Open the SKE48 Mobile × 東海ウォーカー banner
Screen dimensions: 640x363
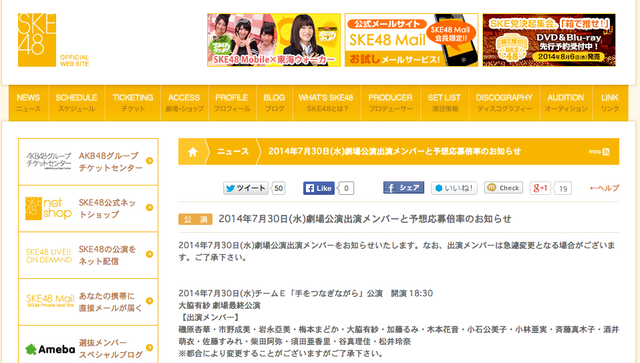[x=274, y=40]
